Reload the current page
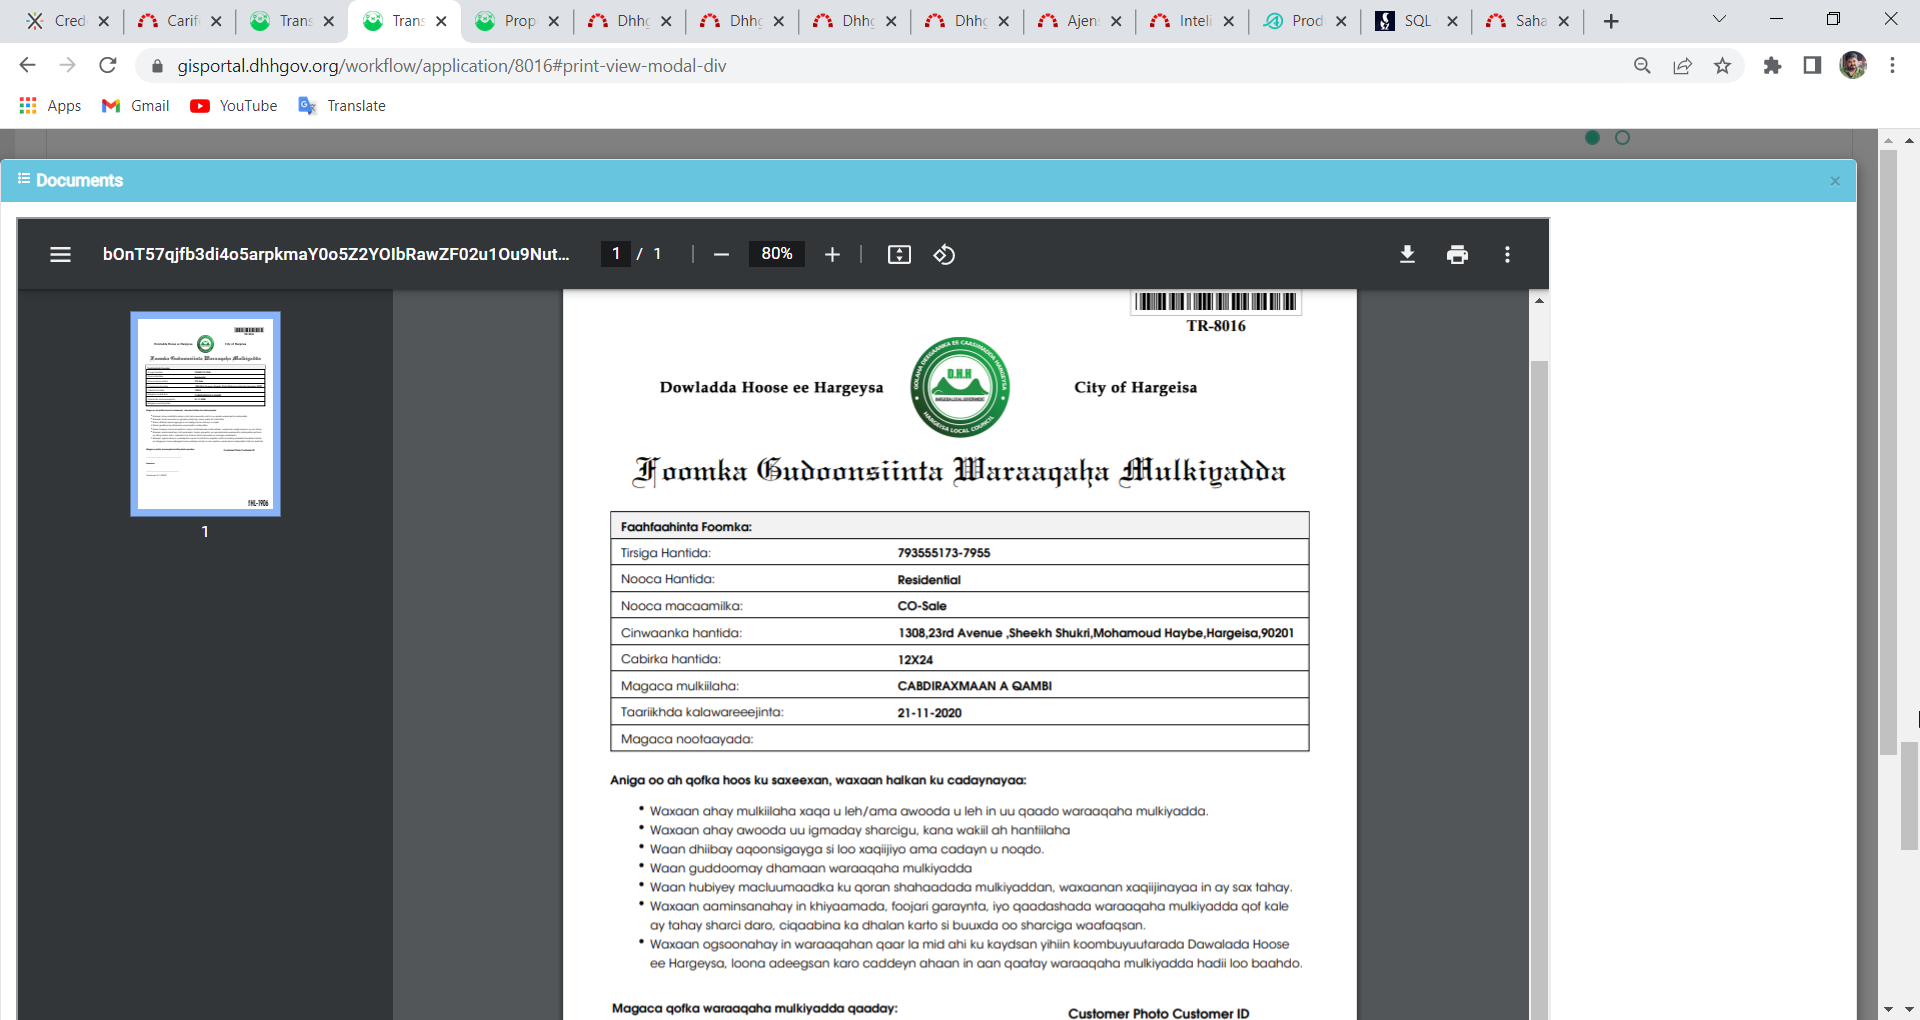 click(x=108, y=65)
